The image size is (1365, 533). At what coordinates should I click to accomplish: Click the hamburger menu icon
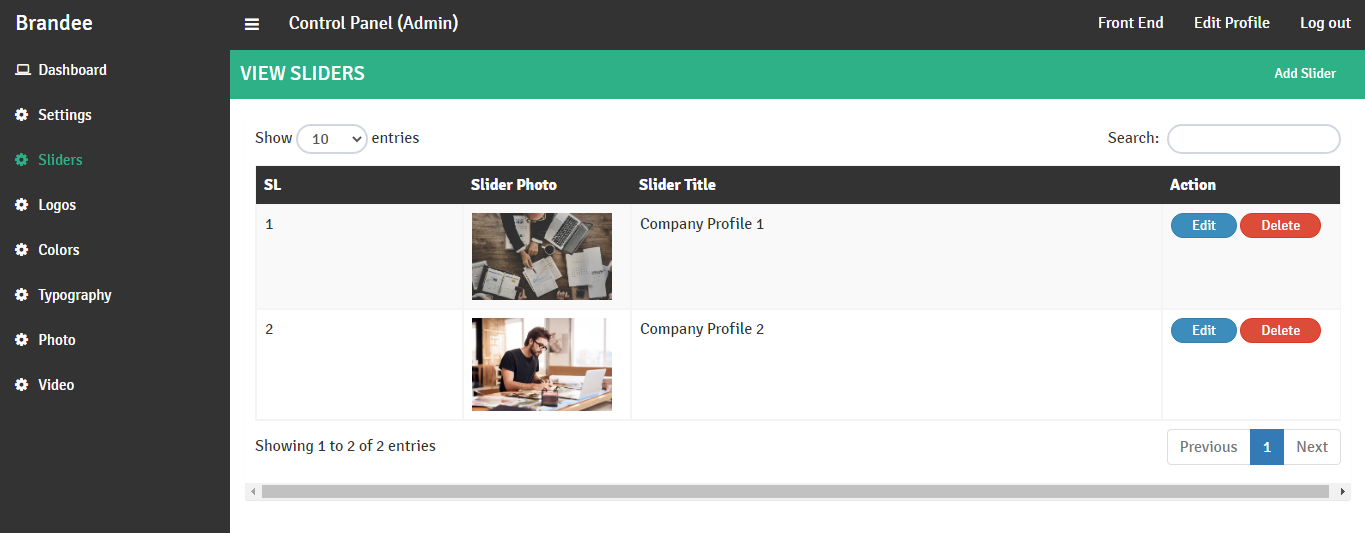pyautogui.click(x=252, y=24)
